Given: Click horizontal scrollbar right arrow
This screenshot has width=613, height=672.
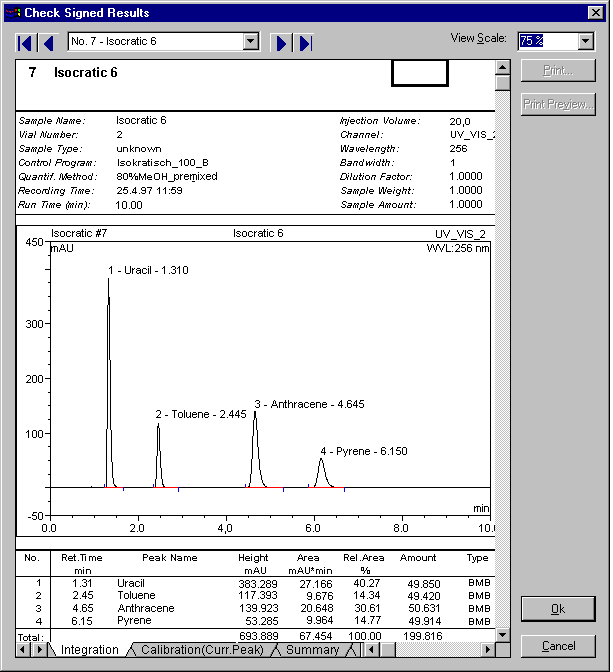Looking at the screenshot, I should click(487, 650).
